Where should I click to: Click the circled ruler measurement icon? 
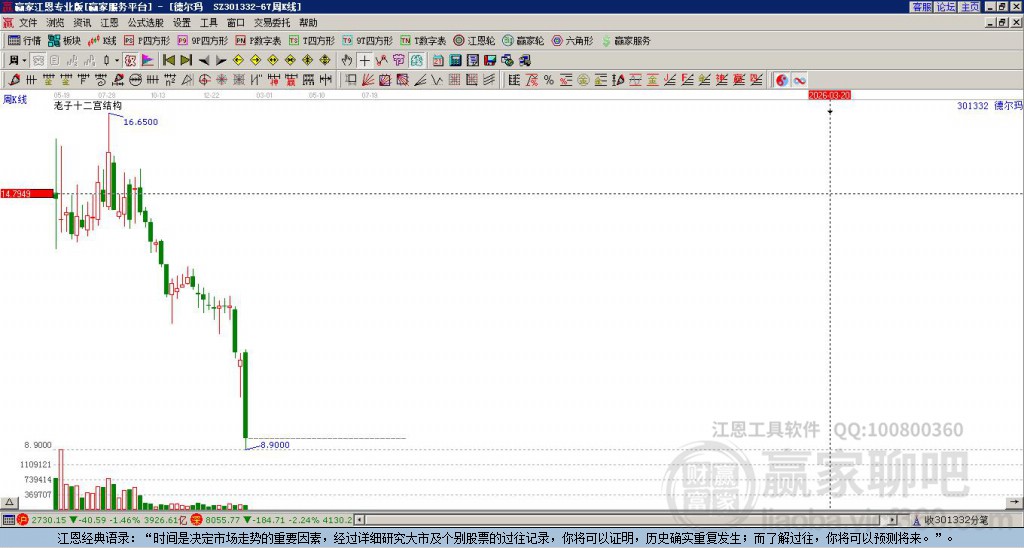(135, 80)
